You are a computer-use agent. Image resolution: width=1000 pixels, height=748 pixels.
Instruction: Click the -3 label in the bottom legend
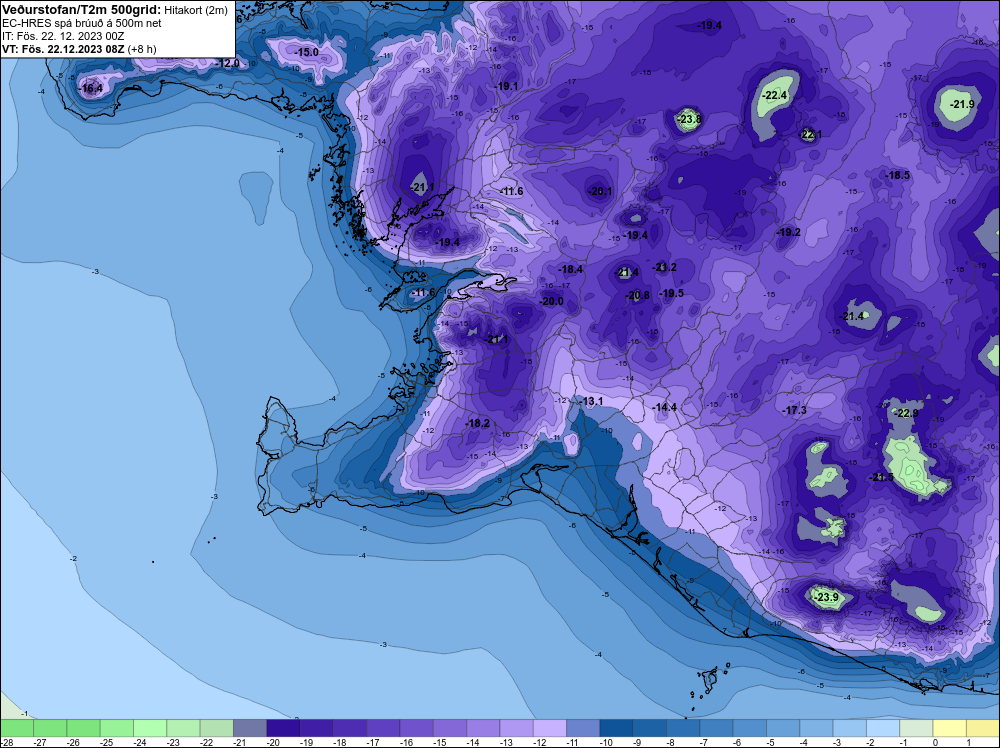pyautogui.click(x=838, y=742)
